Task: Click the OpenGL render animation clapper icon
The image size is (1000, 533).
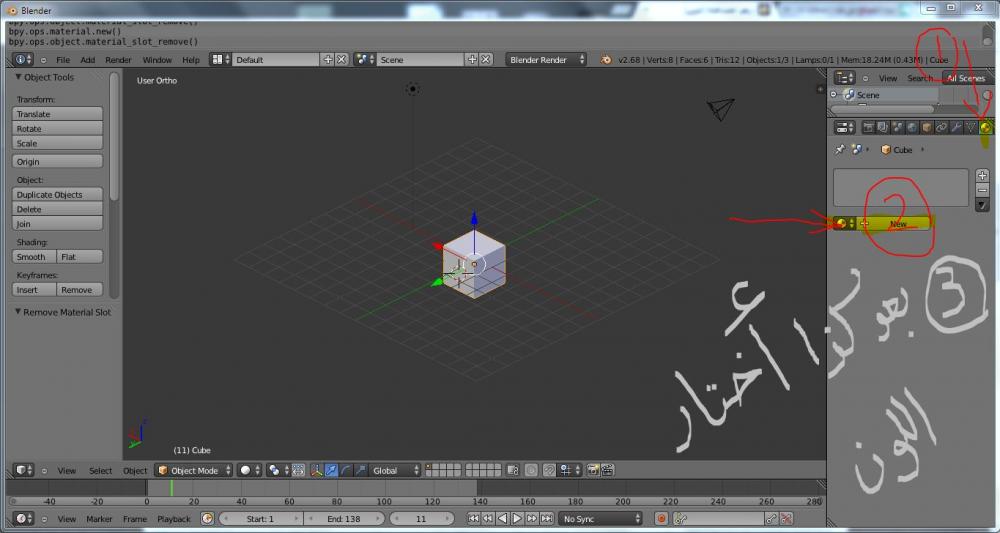Action: (607, 471)
